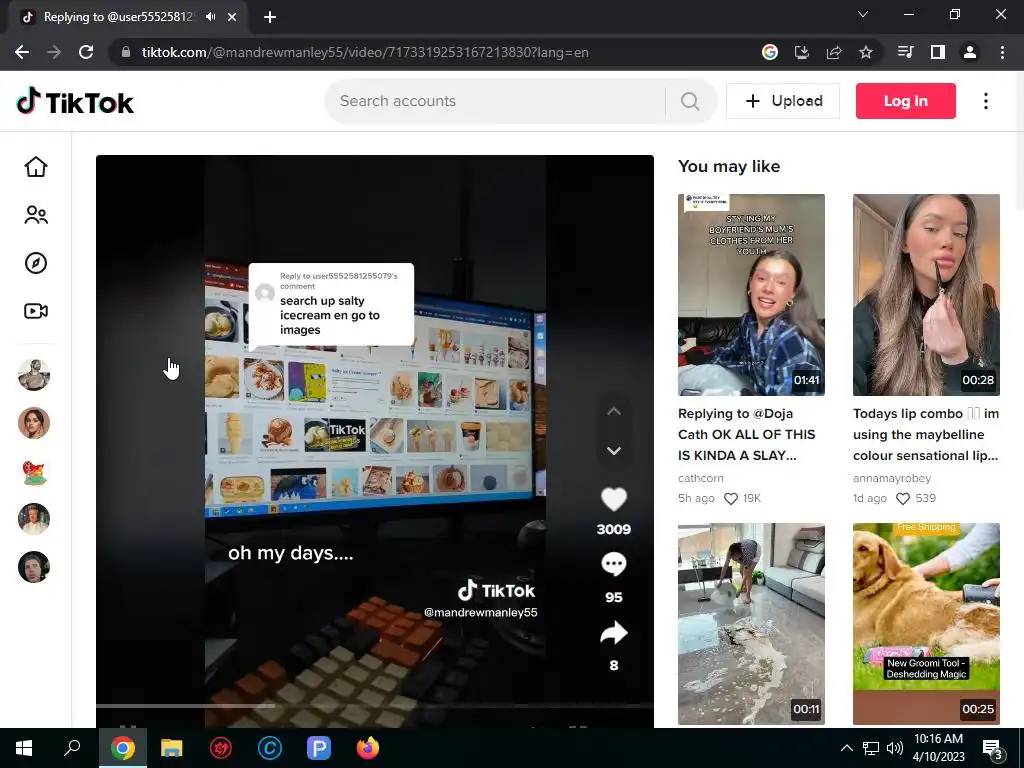The height and width of the screenshot is (768, 1024).
Task: Like the video with the heart icon
Action: (614, 500)
